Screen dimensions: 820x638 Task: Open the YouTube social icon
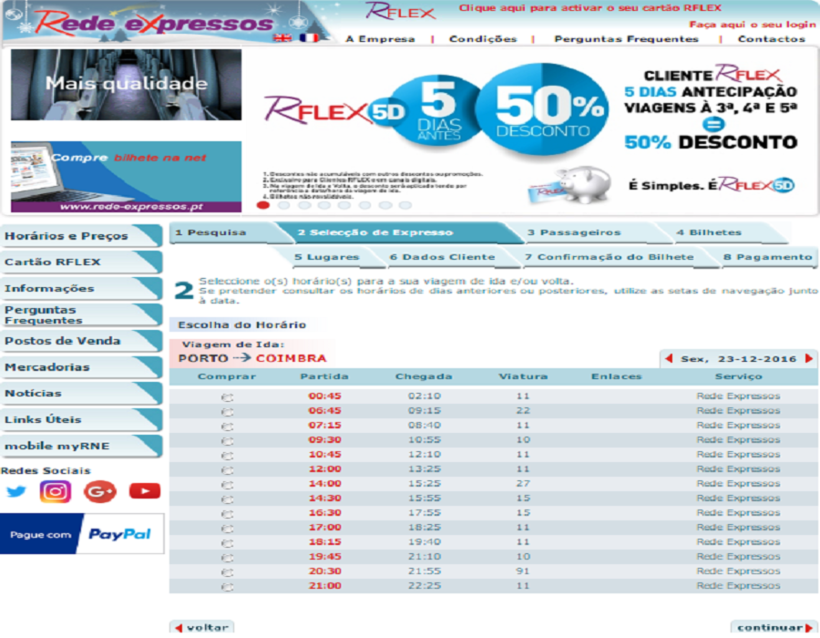144,491
